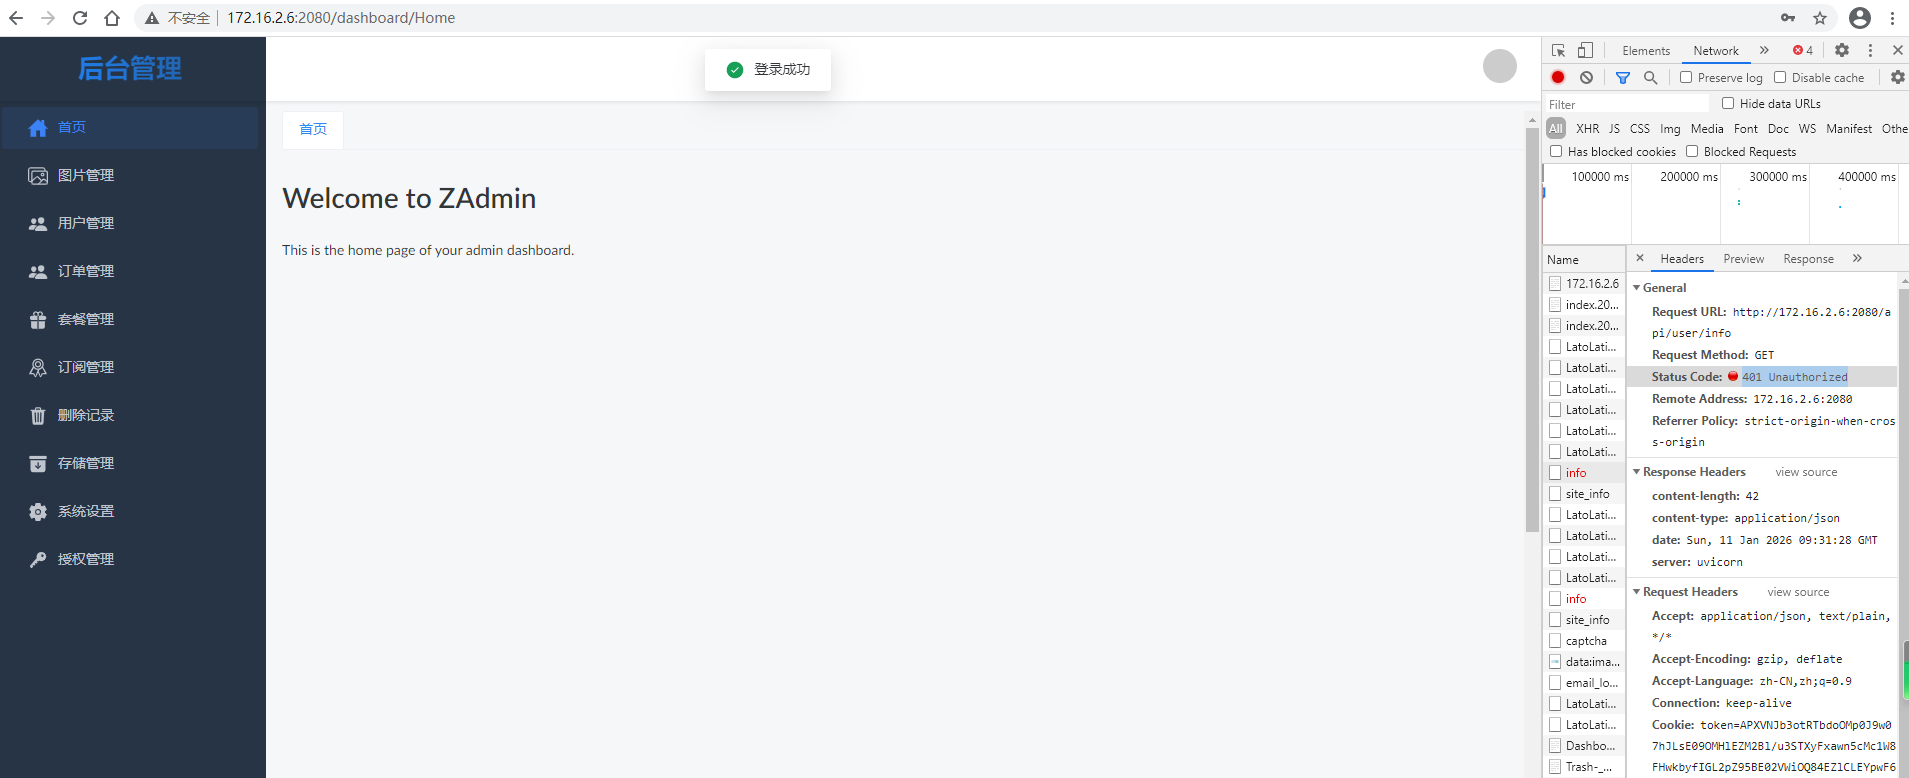Click the Filter input field
Viewport: 1909px width, 778px height.
click(x=1625, y=104)
